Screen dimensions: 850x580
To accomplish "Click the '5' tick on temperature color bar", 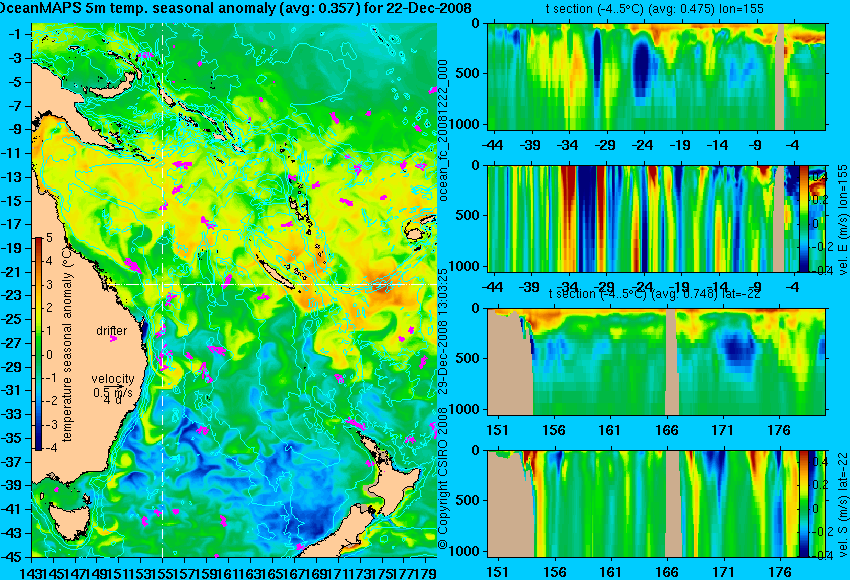I will pyautogui.click(x=49, y=238).
